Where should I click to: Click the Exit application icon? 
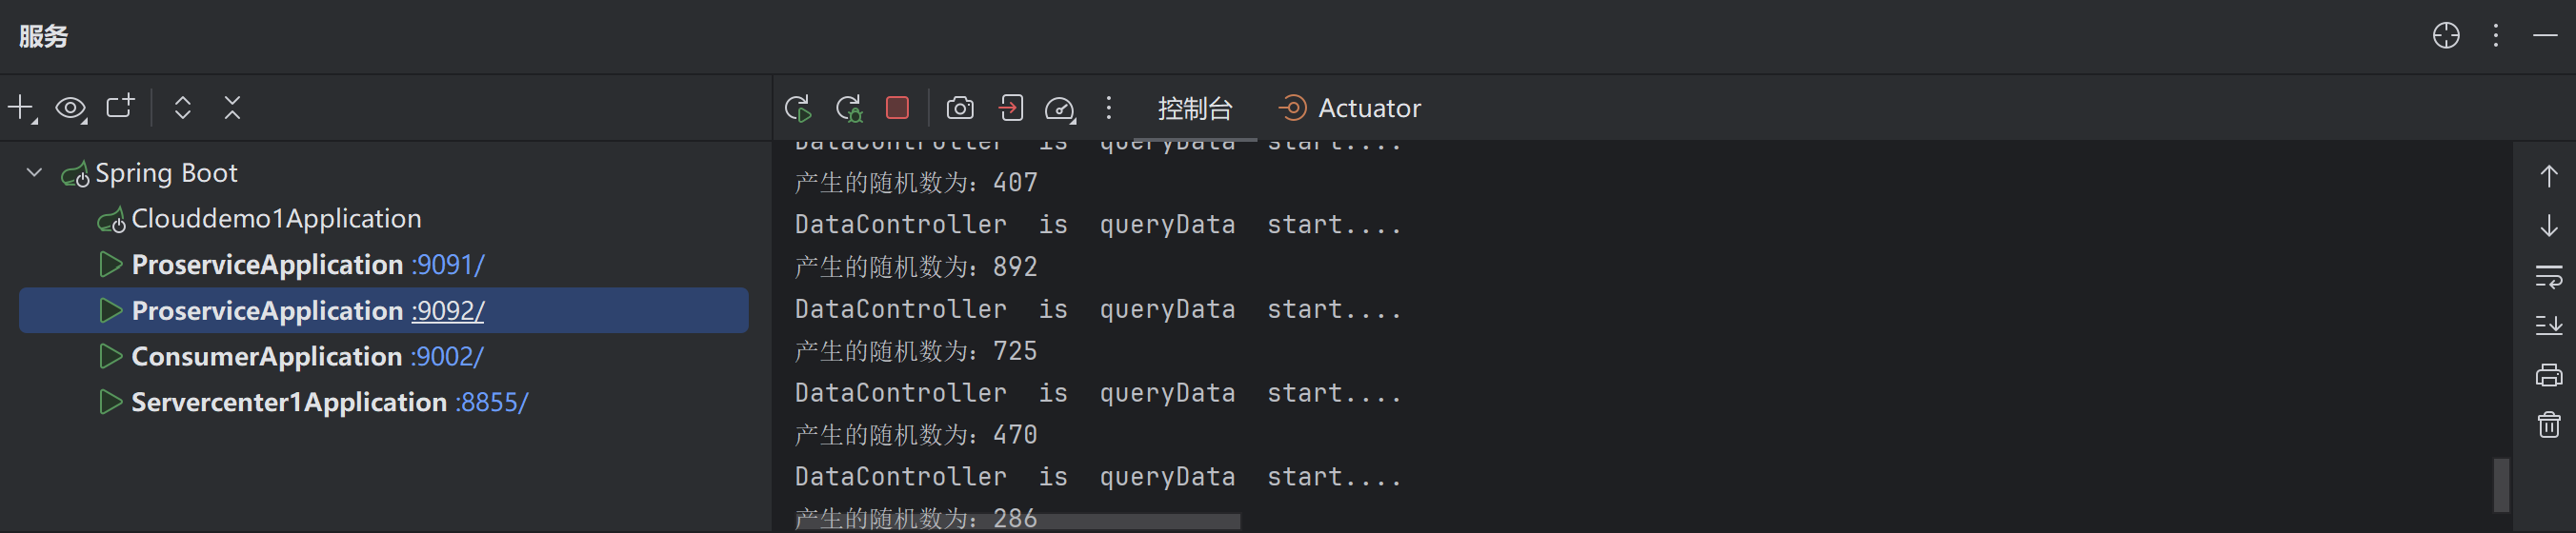tap(1011, 108)
